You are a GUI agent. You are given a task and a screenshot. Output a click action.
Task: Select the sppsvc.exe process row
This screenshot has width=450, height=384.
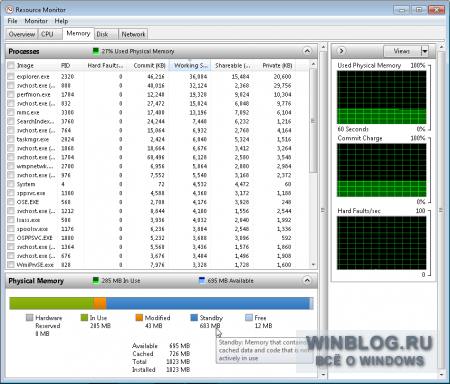click(x=157, y=193)
